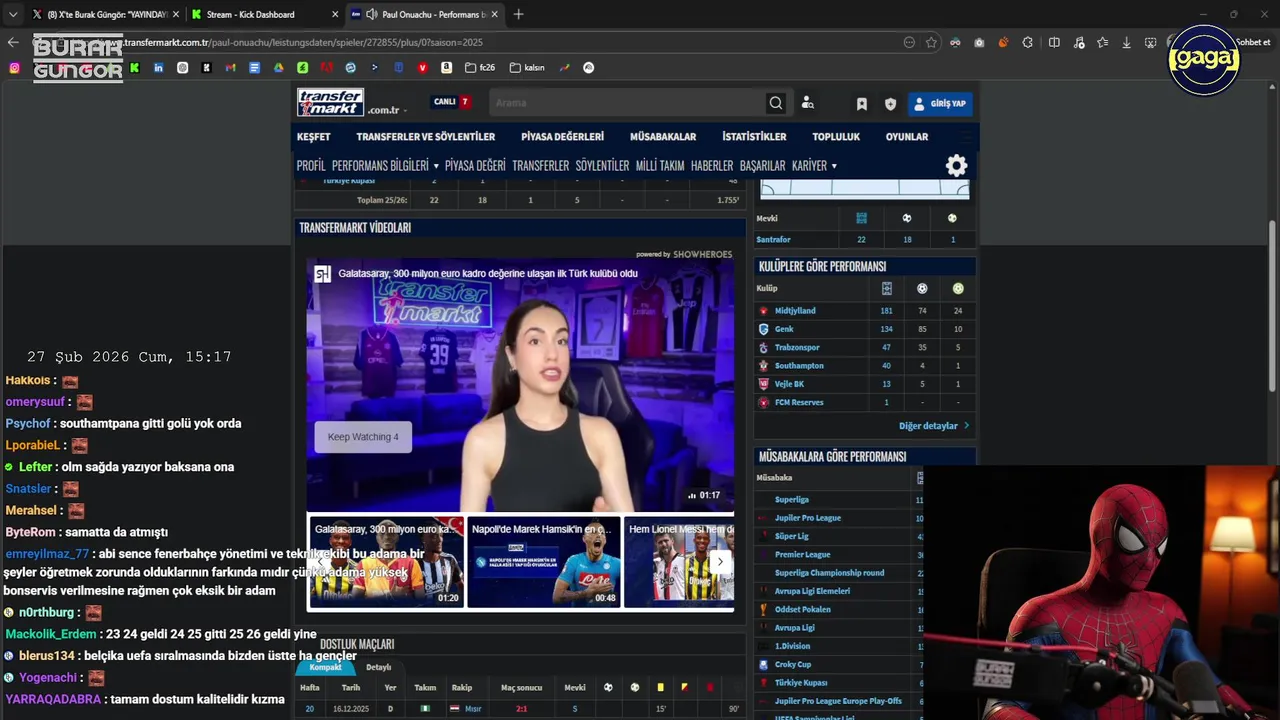
Task: Switch to Kompakt view tab
Action: point(325,667)
